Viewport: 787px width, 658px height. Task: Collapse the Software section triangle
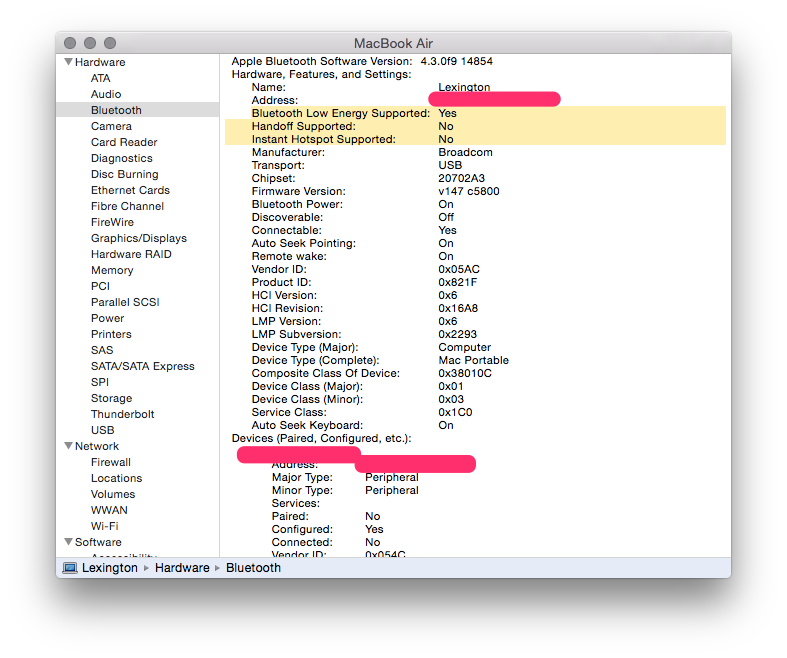point(69,542)
